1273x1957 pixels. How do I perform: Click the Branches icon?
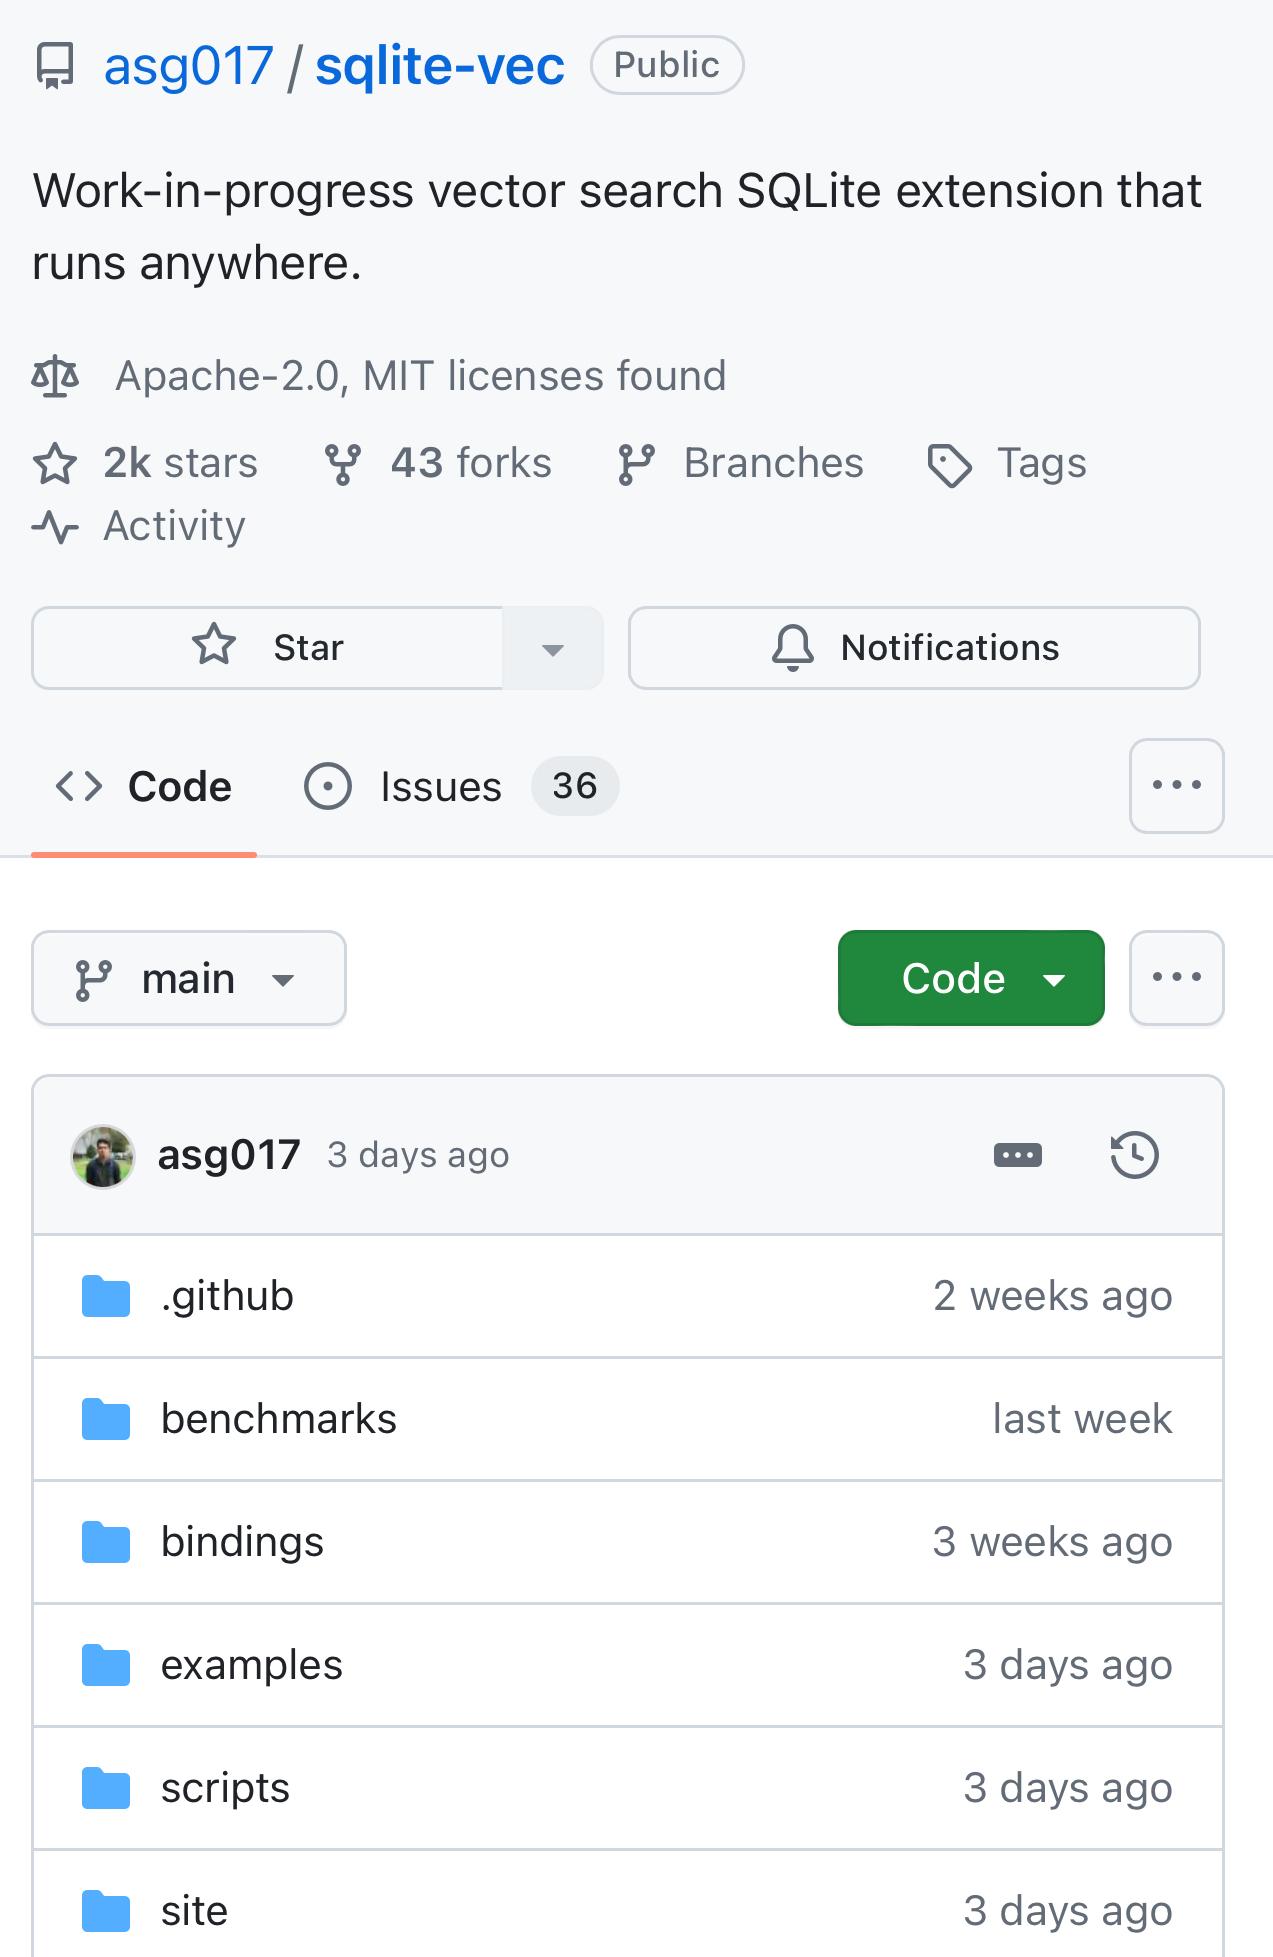pyautogui.click(x=637, y=462)
